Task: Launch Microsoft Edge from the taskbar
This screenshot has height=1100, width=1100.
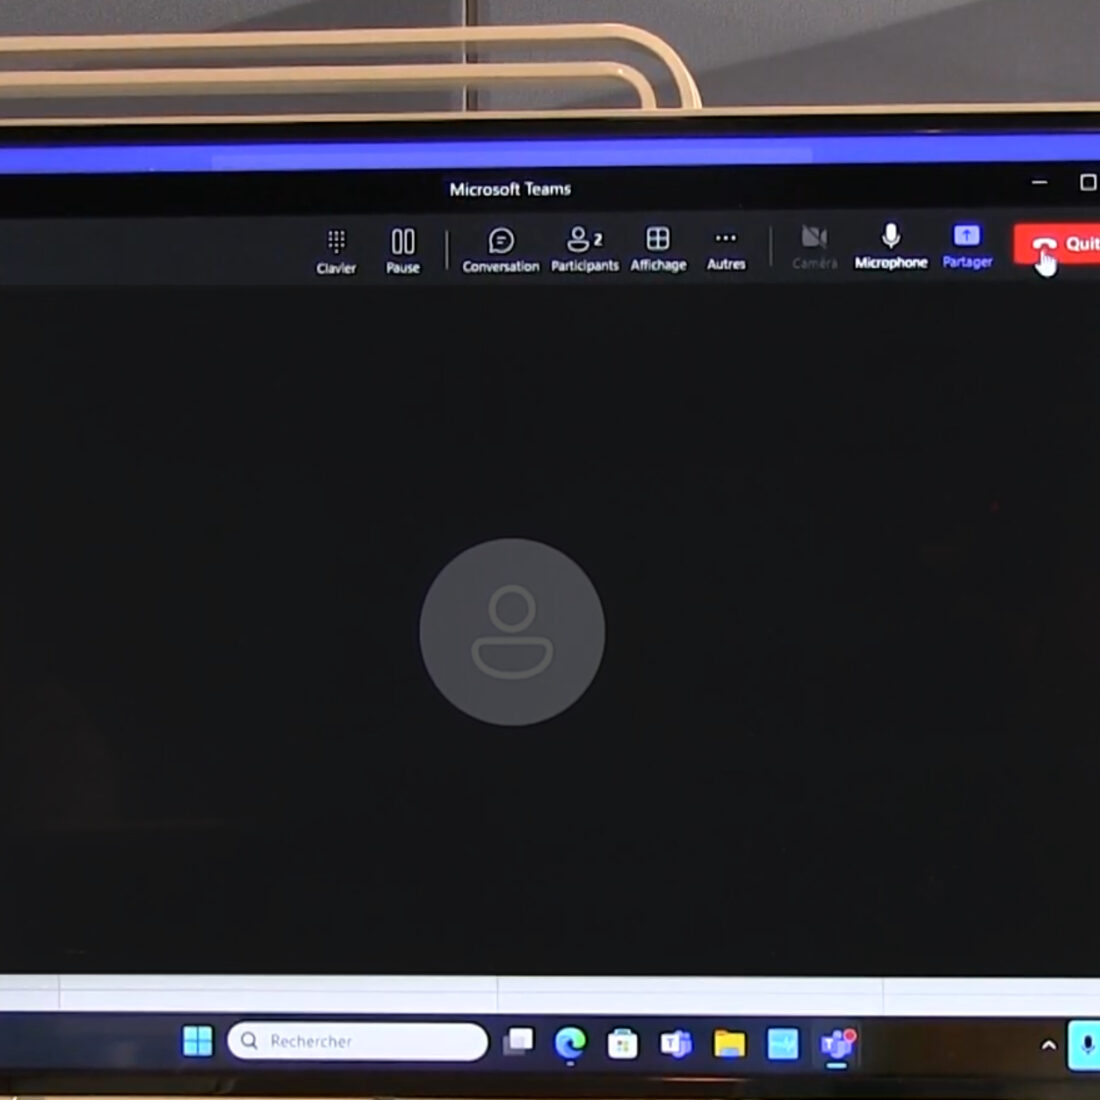Action: tap(570, 1043)
